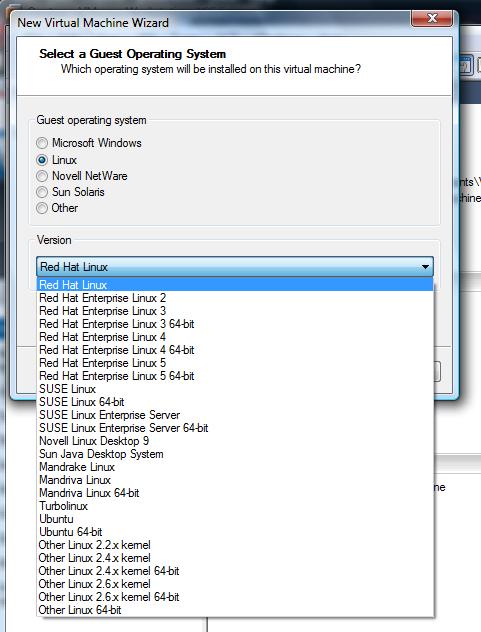Select the Sun Solaris option
The height and width of the screenshot is (632, 481).
(x=42, y=192)
